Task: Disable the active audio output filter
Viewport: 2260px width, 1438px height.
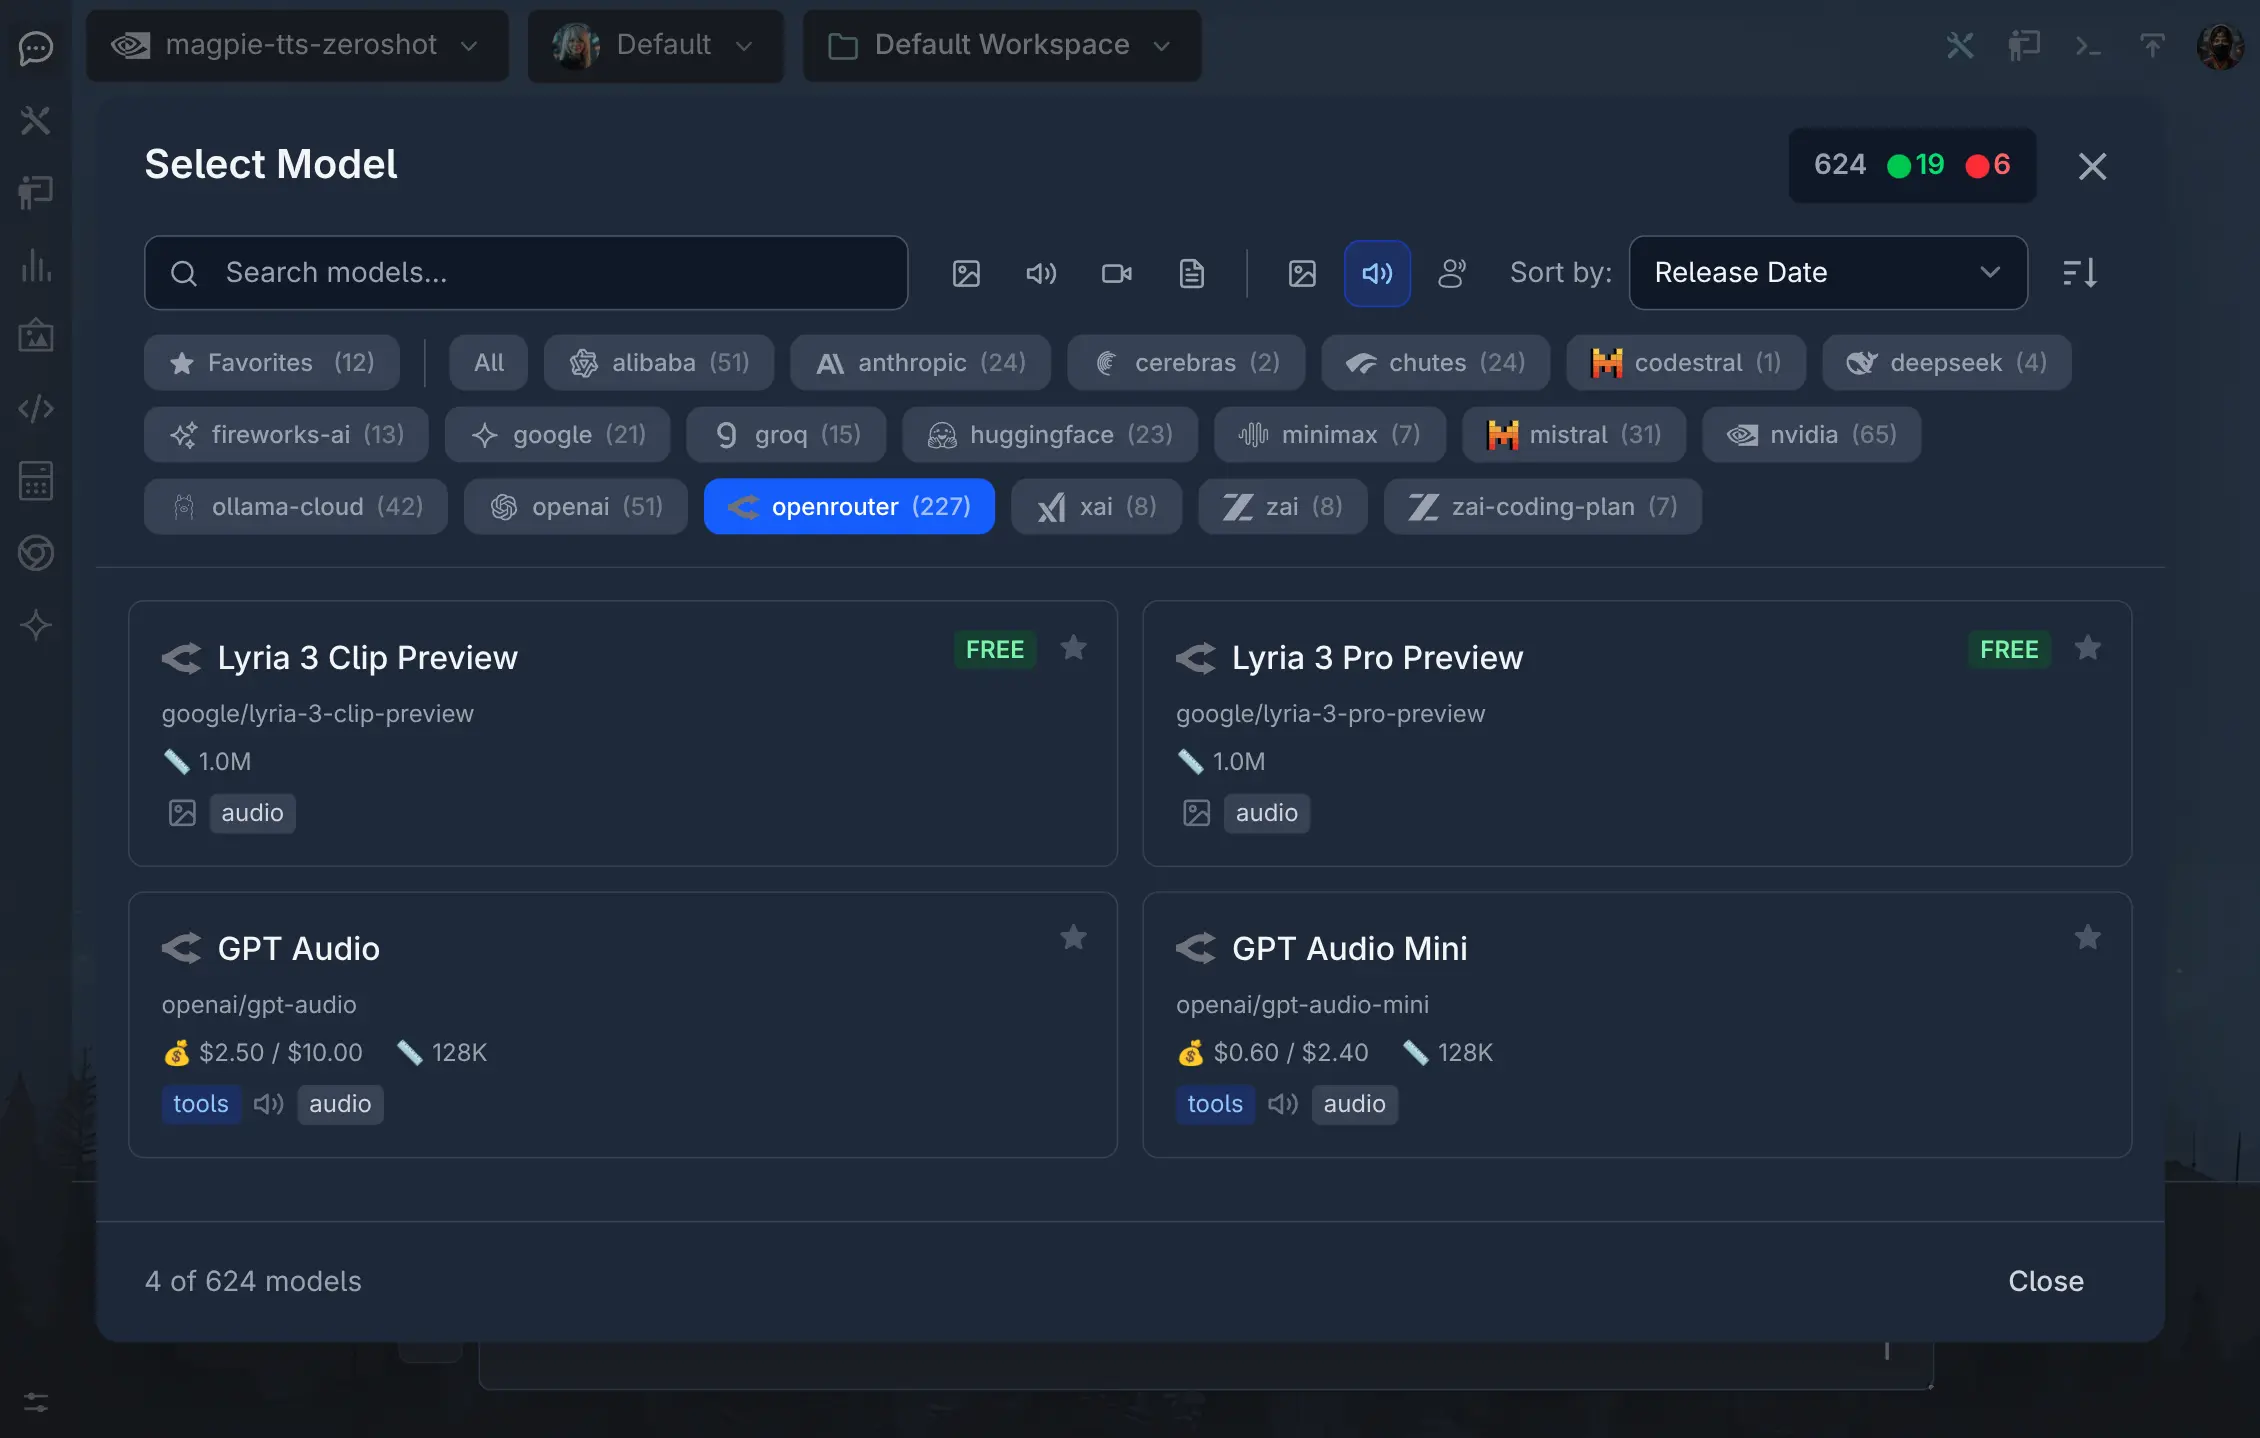Action: pos(1377,273)
